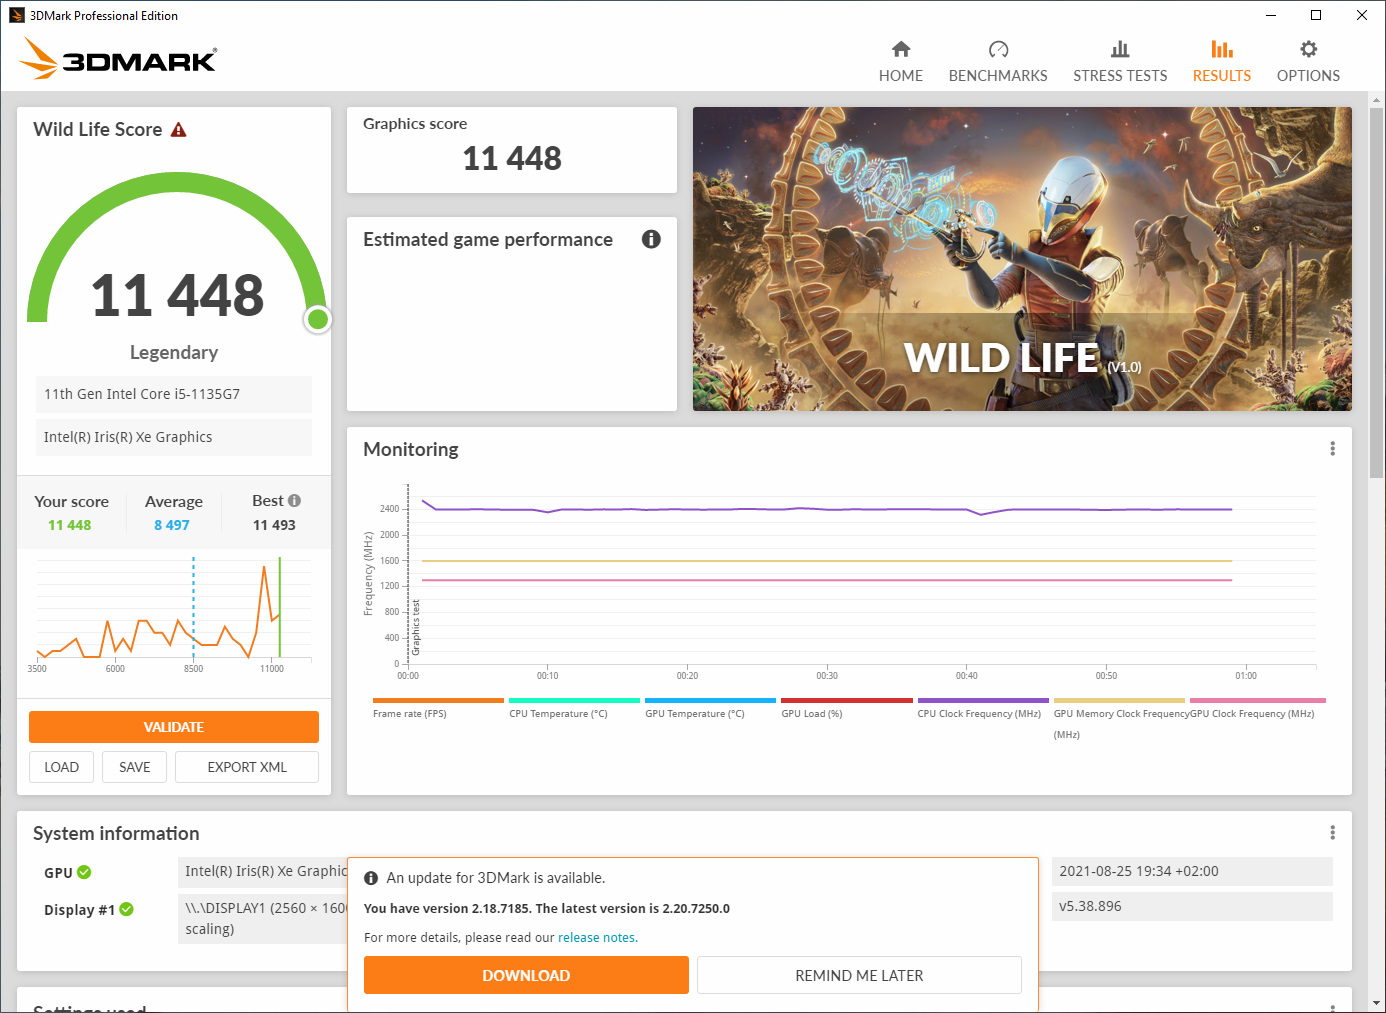Click the SAVE button
This screenshot has height=1013, width=1386.
(135, 767)
